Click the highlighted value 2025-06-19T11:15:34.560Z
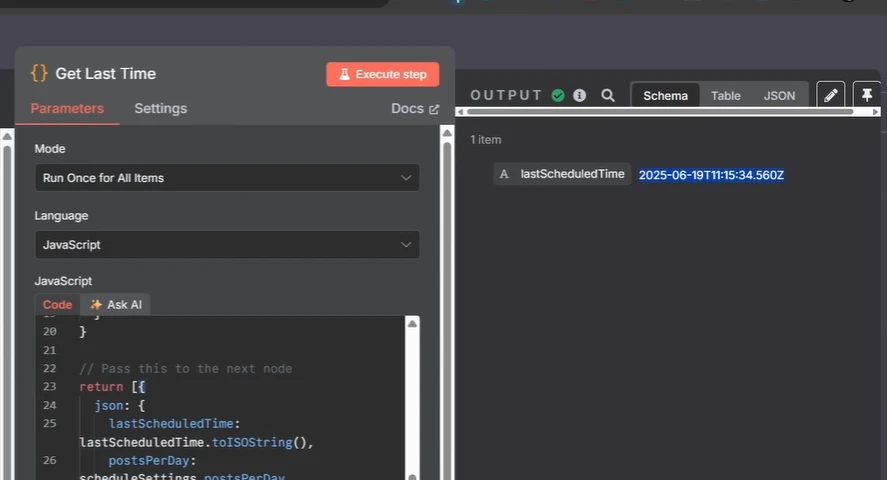 coord(711,175)
